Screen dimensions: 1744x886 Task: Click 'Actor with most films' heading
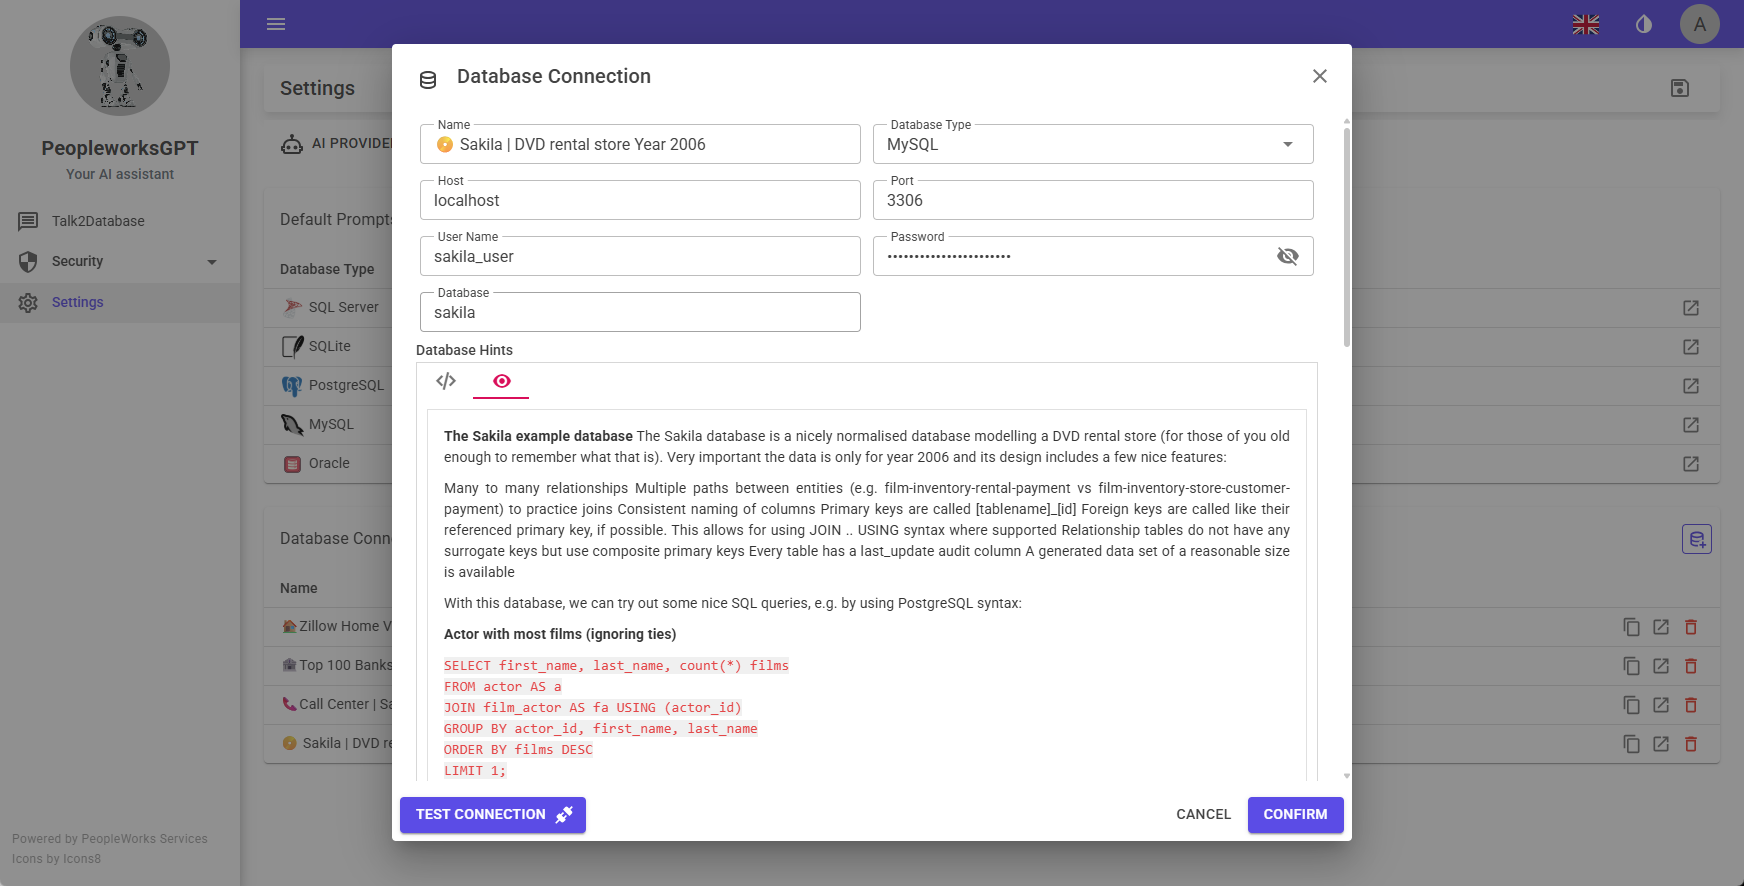560,634
